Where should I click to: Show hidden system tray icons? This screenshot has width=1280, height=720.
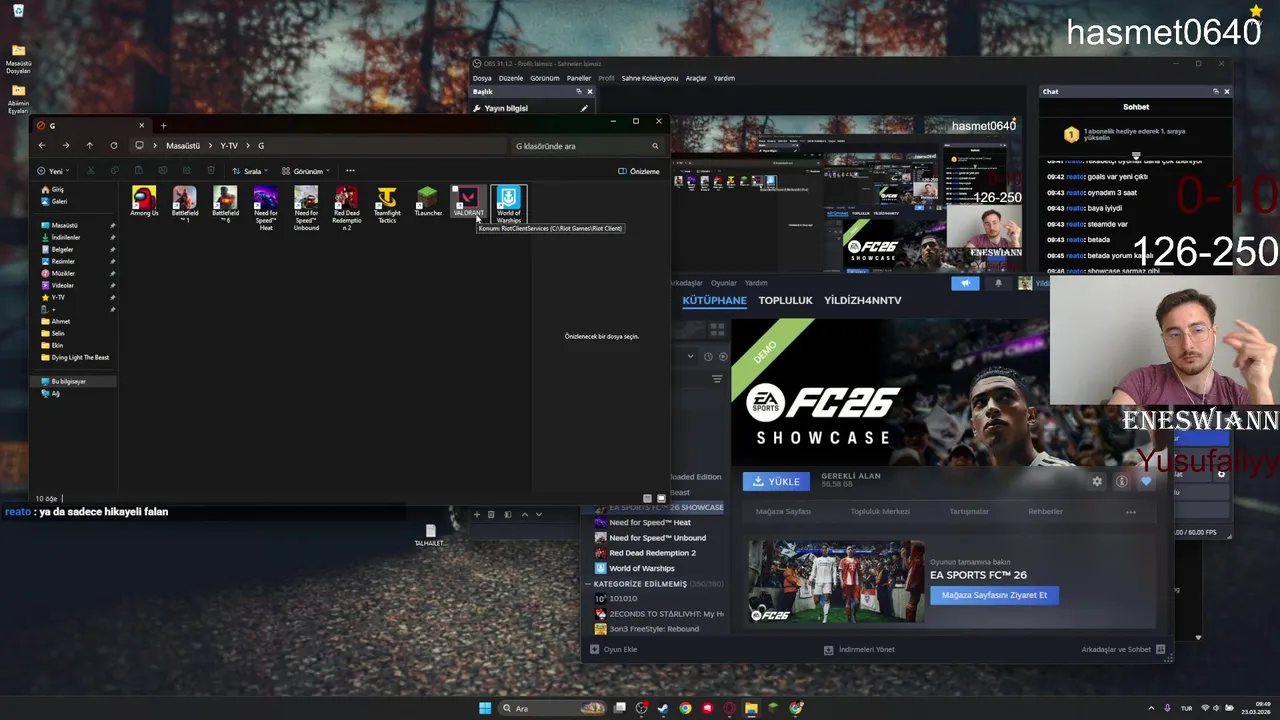(x=1151, y=708)
